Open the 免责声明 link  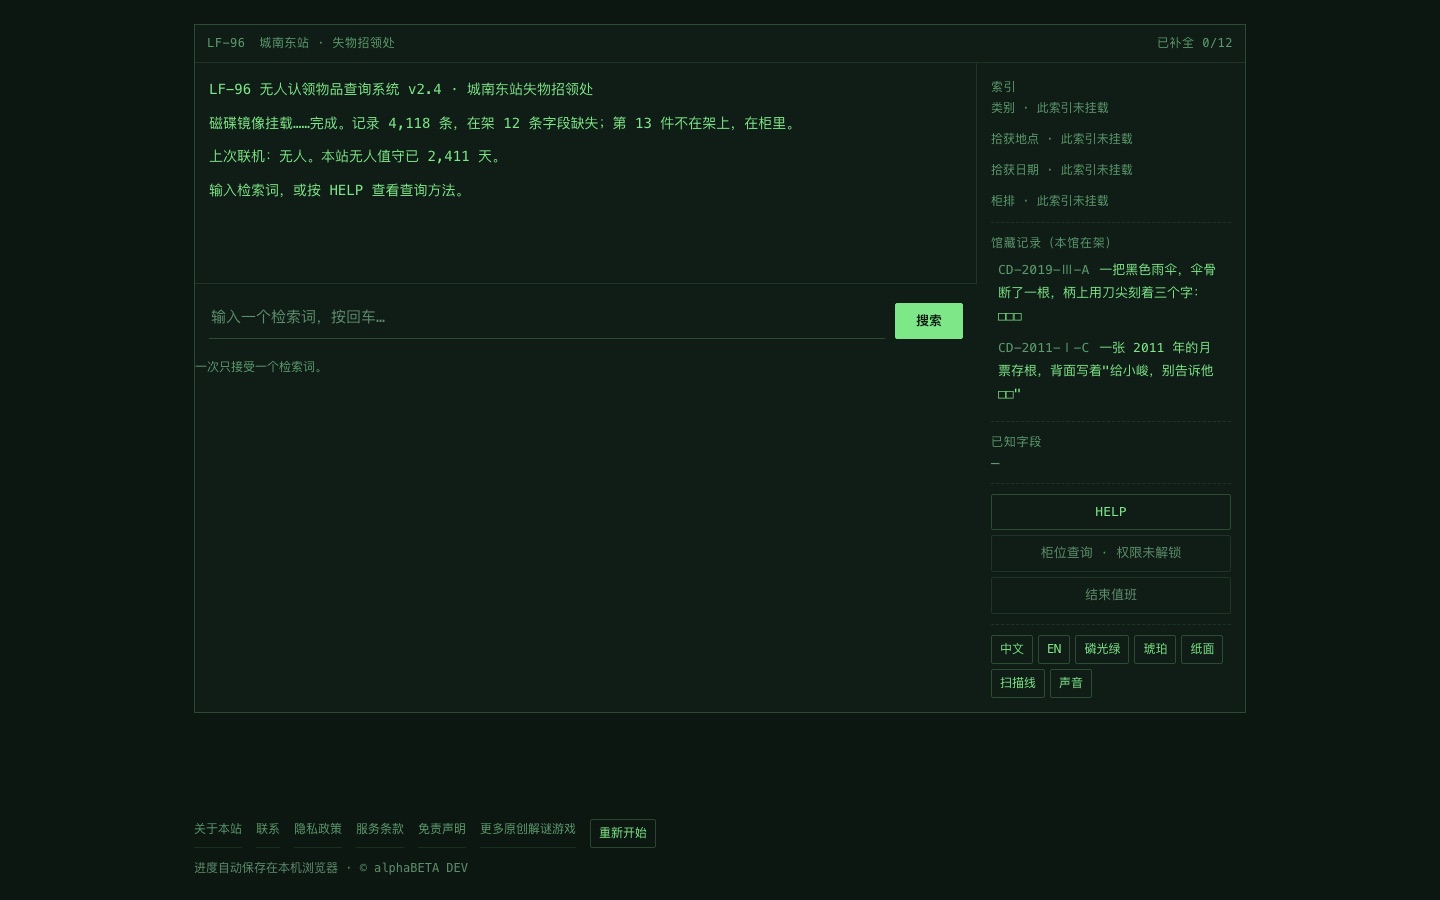[442, 829]
